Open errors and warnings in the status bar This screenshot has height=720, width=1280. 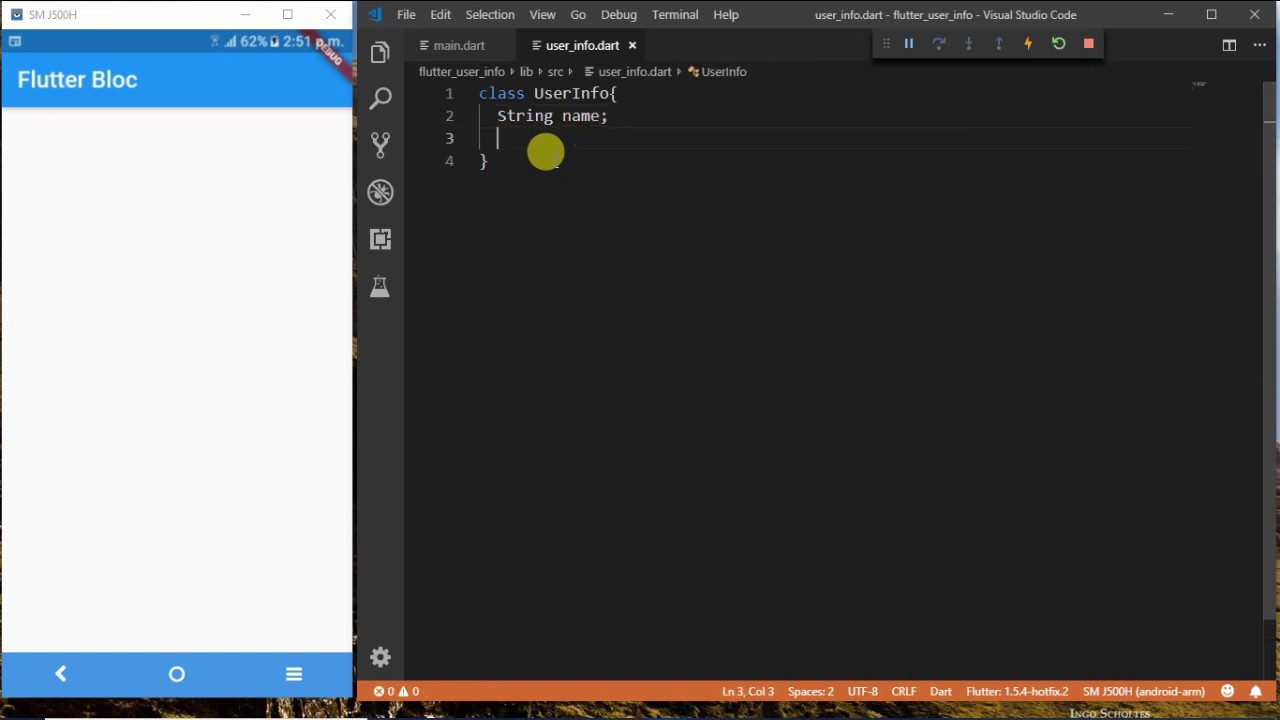pos(396,692)
